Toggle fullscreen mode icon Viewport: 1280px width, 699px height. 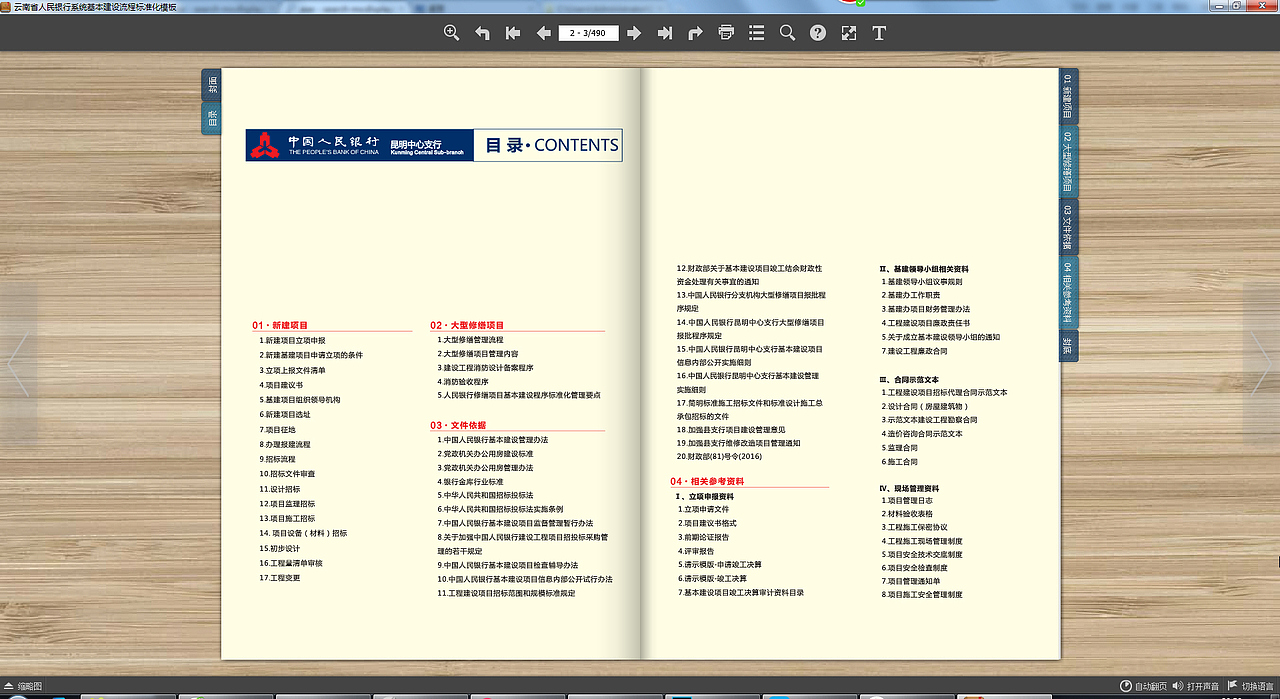click(849, 33)
